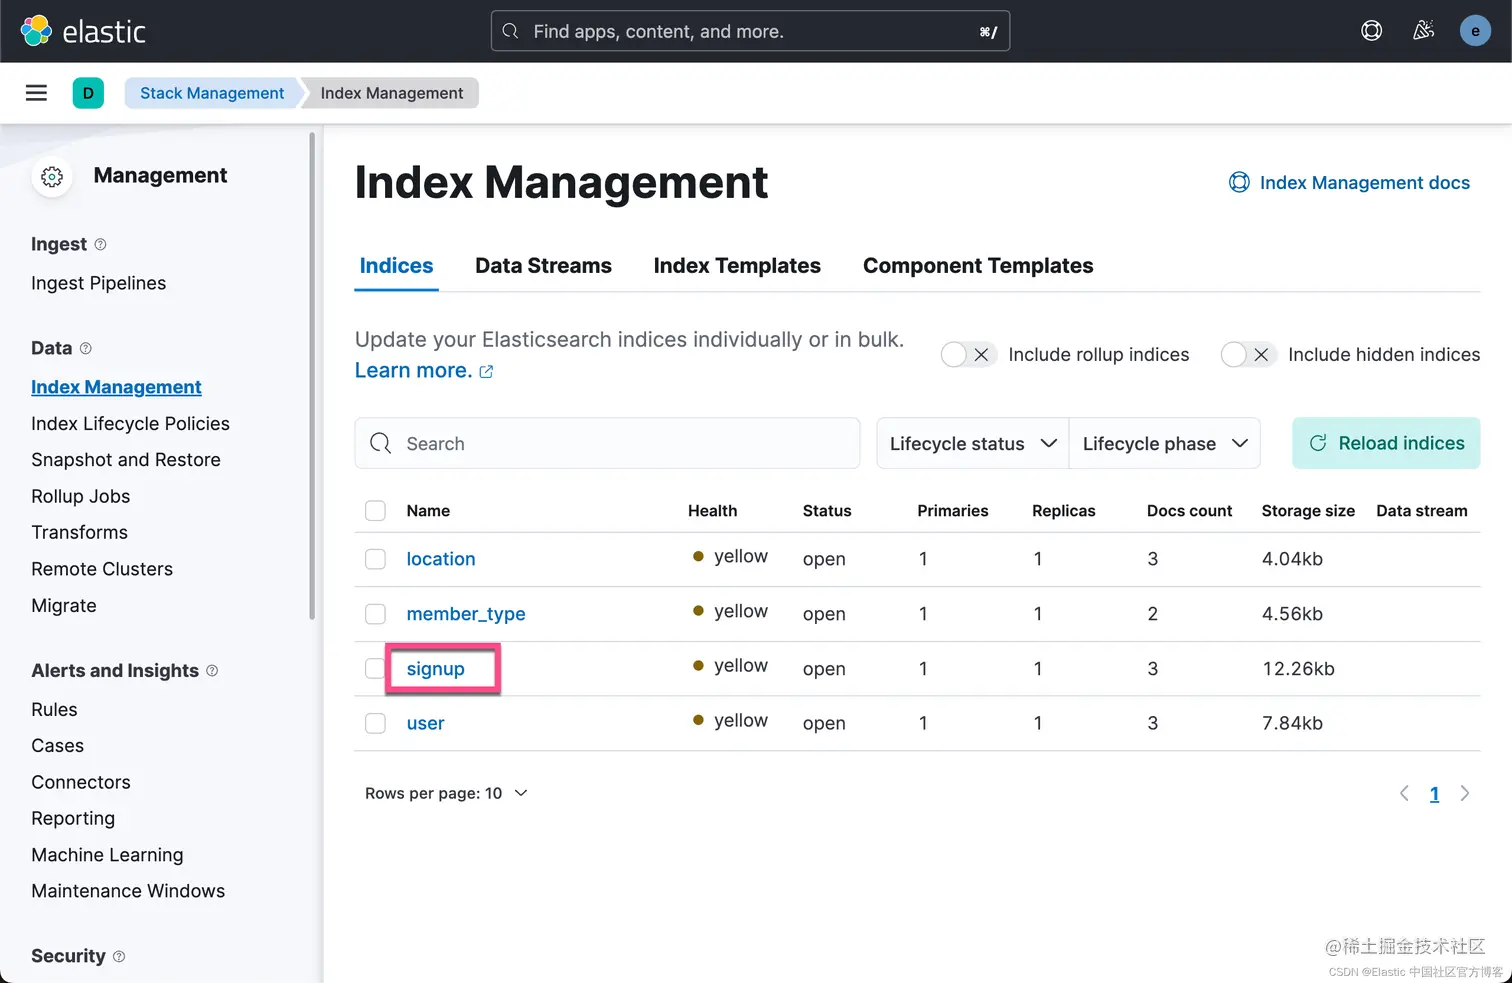The width and height of the screenshot is (1512, 983).
Task: Open Machine Learning in sidebar
Action: [107, 855]
